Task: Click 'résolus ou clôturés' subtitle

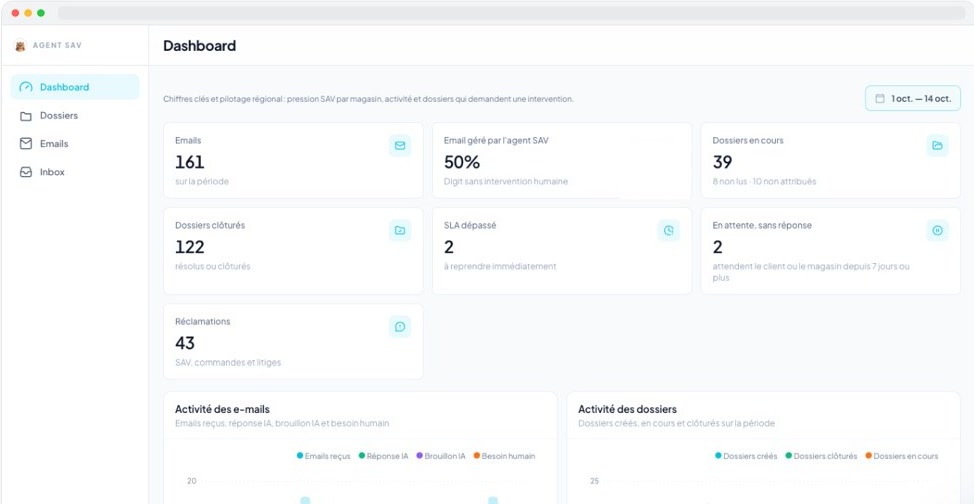Action: [212, 266]
